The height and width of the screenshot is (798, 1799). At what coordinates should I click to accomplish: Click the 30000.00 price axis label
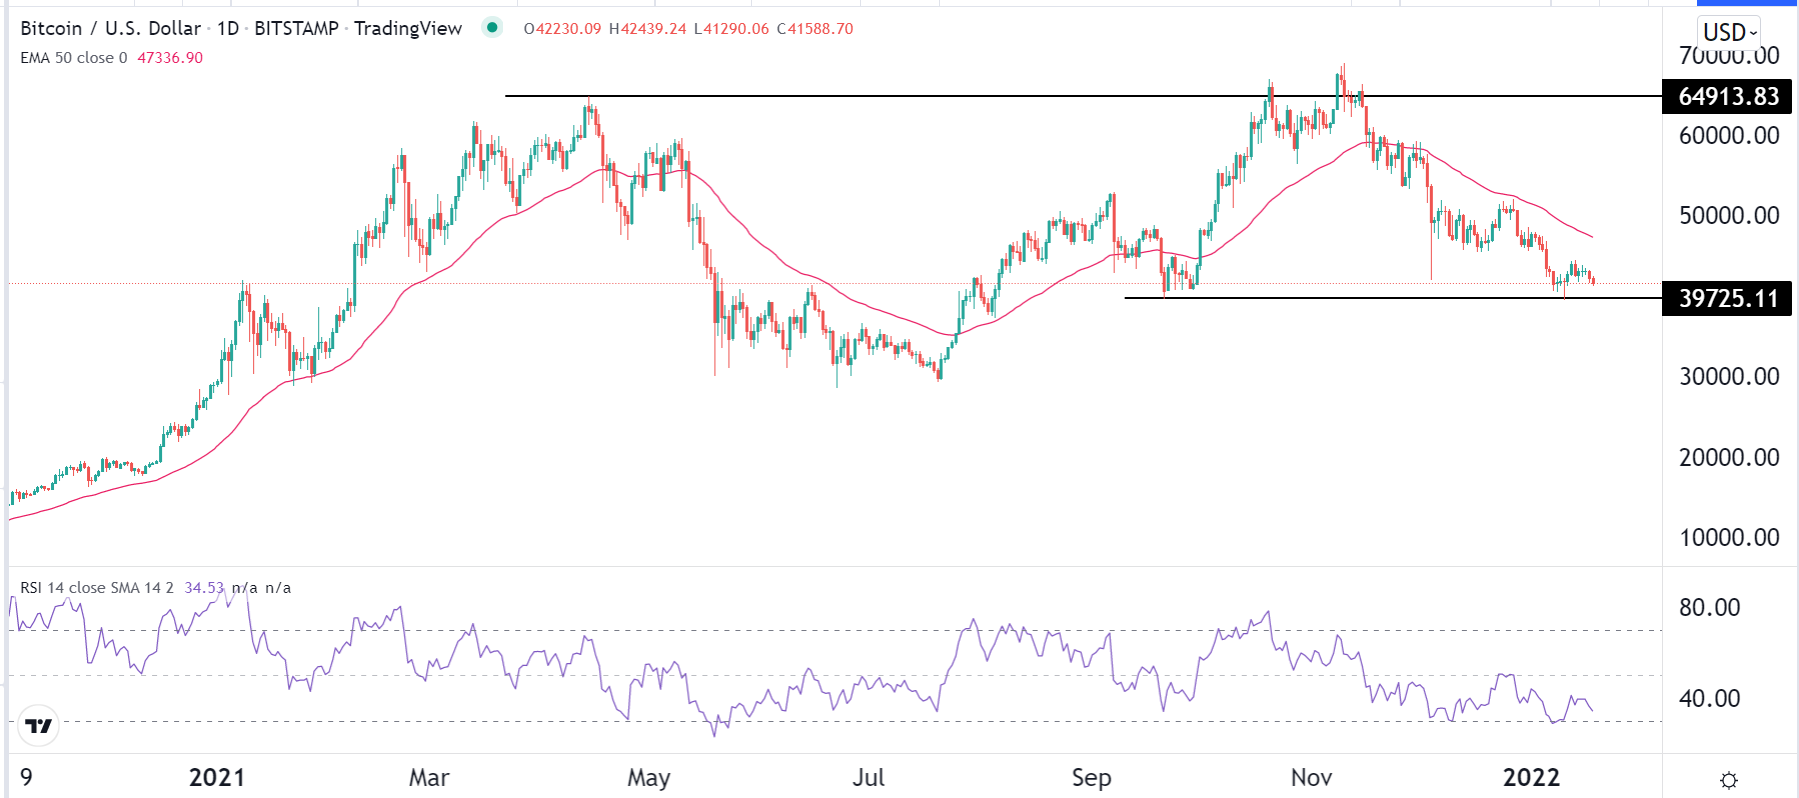1729,377
